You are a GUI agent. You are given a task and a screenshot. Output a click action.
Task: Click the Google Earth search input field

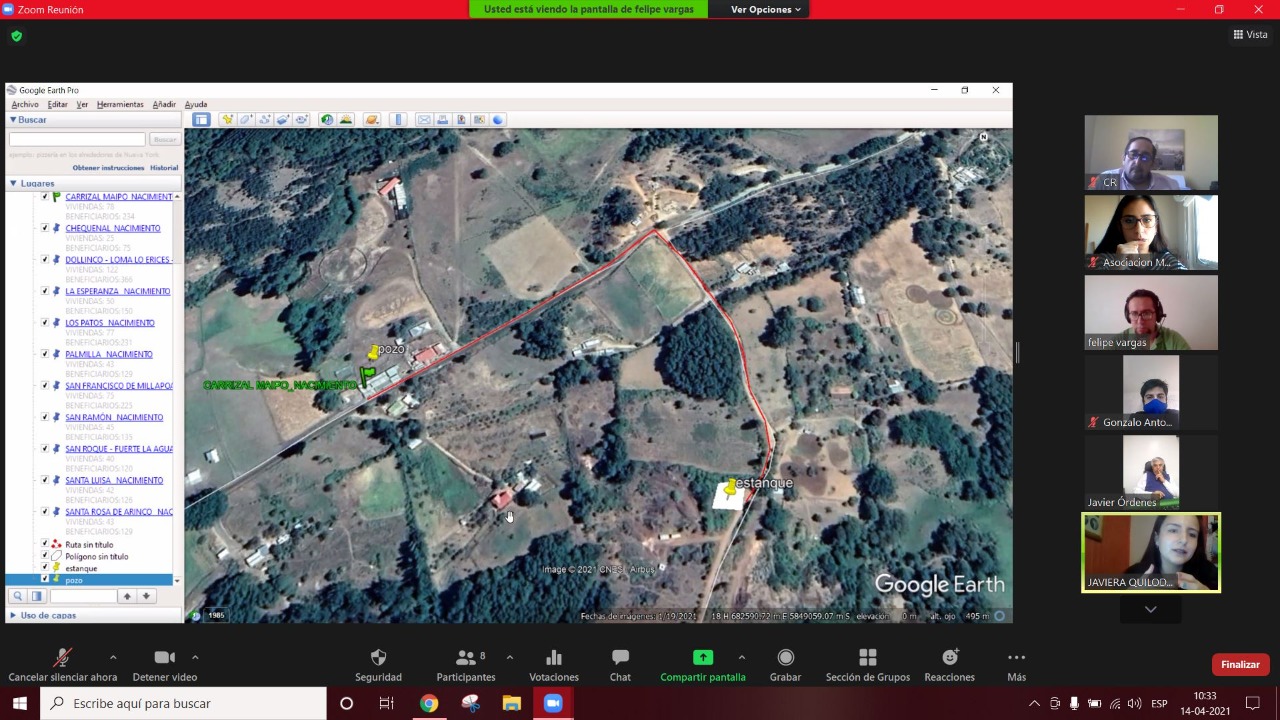(77, 140)
